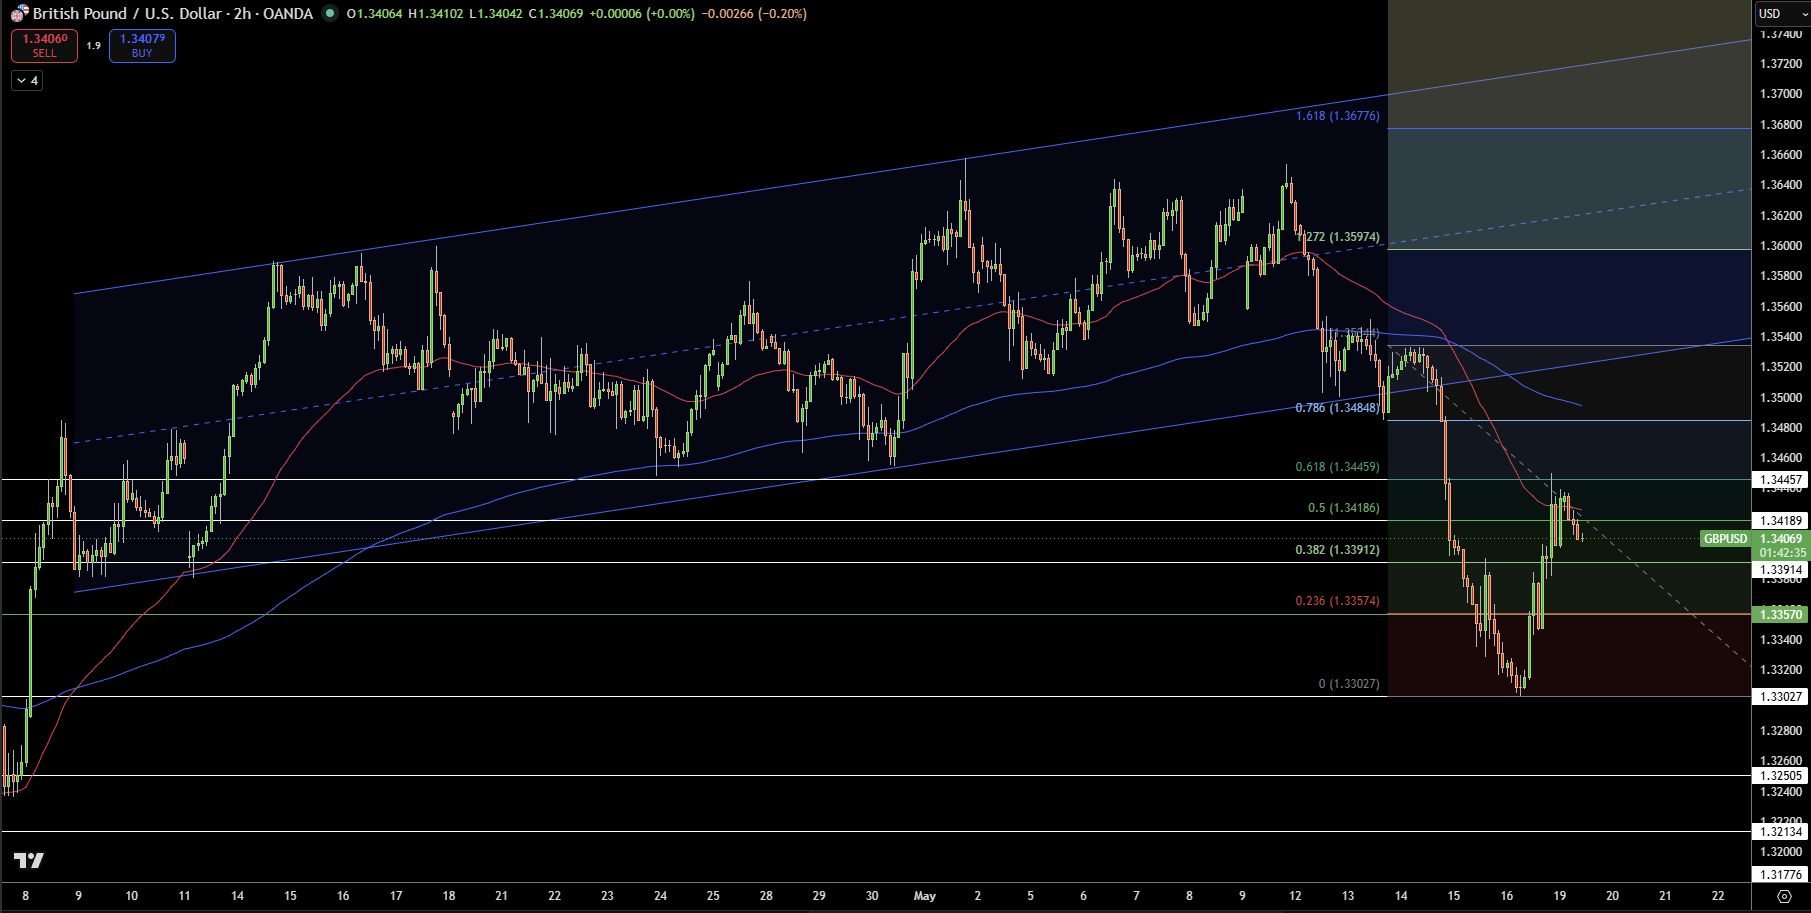Viewport: 1811px width, 913px height.
Task: Select the GBPUSD price label on axis
Action: coord(1725,539)
